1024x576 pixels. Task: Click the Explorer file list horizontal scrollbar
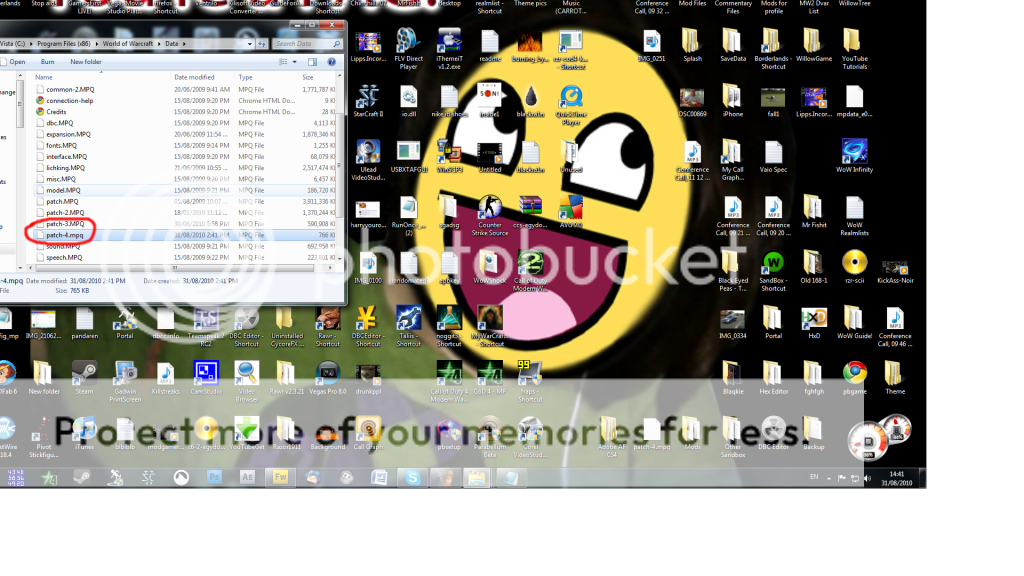coord(175,268)
